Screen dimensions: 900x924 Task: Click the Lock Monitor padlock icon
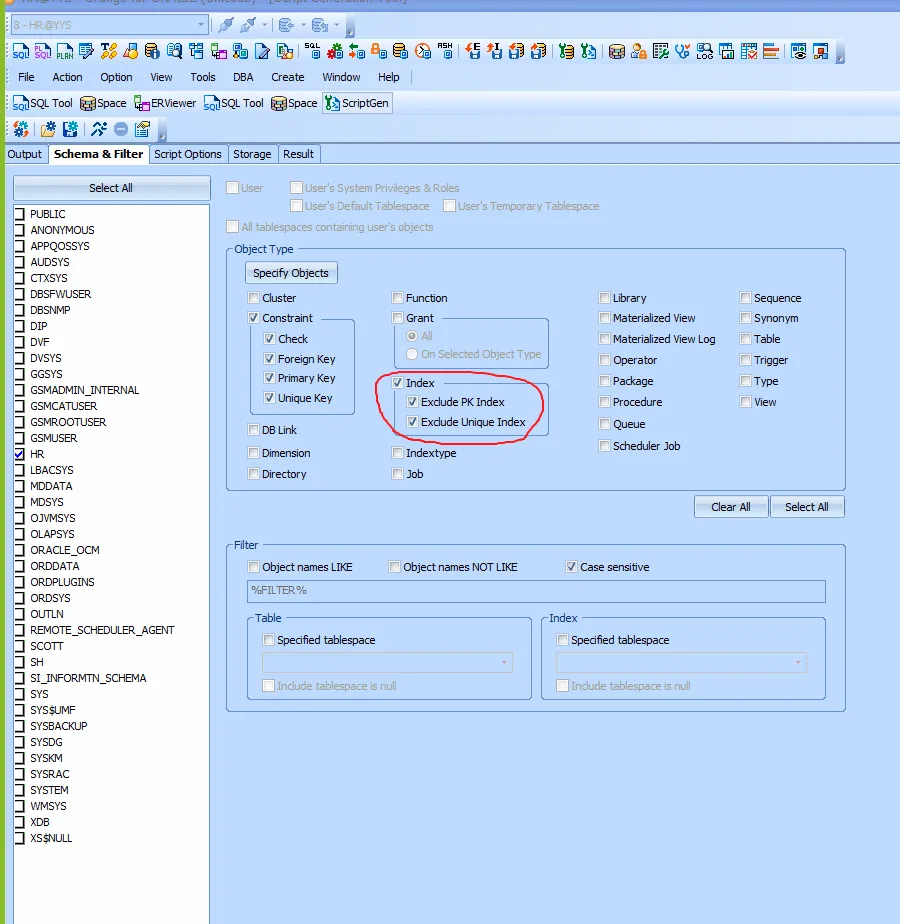pyautogui.click(x=378, y=52)
